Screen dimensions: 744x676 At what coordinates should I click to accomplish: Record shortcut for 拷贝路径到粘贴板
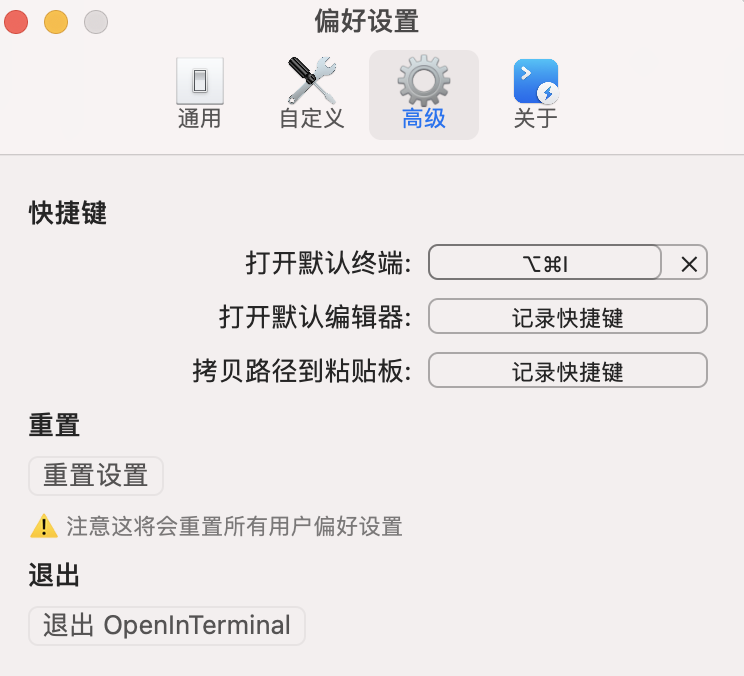(567, 371)
